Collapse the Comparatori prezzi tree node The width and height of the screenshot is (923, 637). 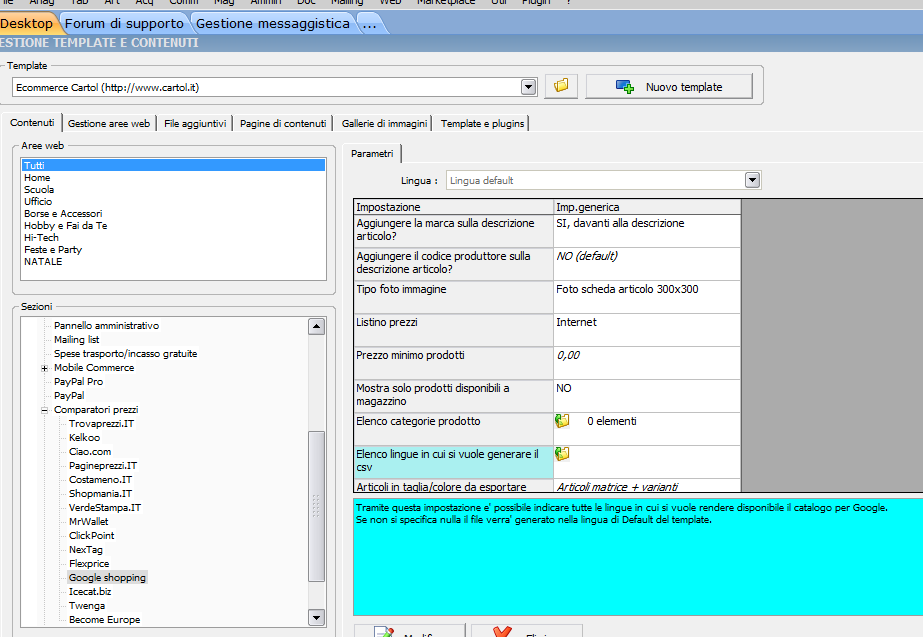point(44,410)
